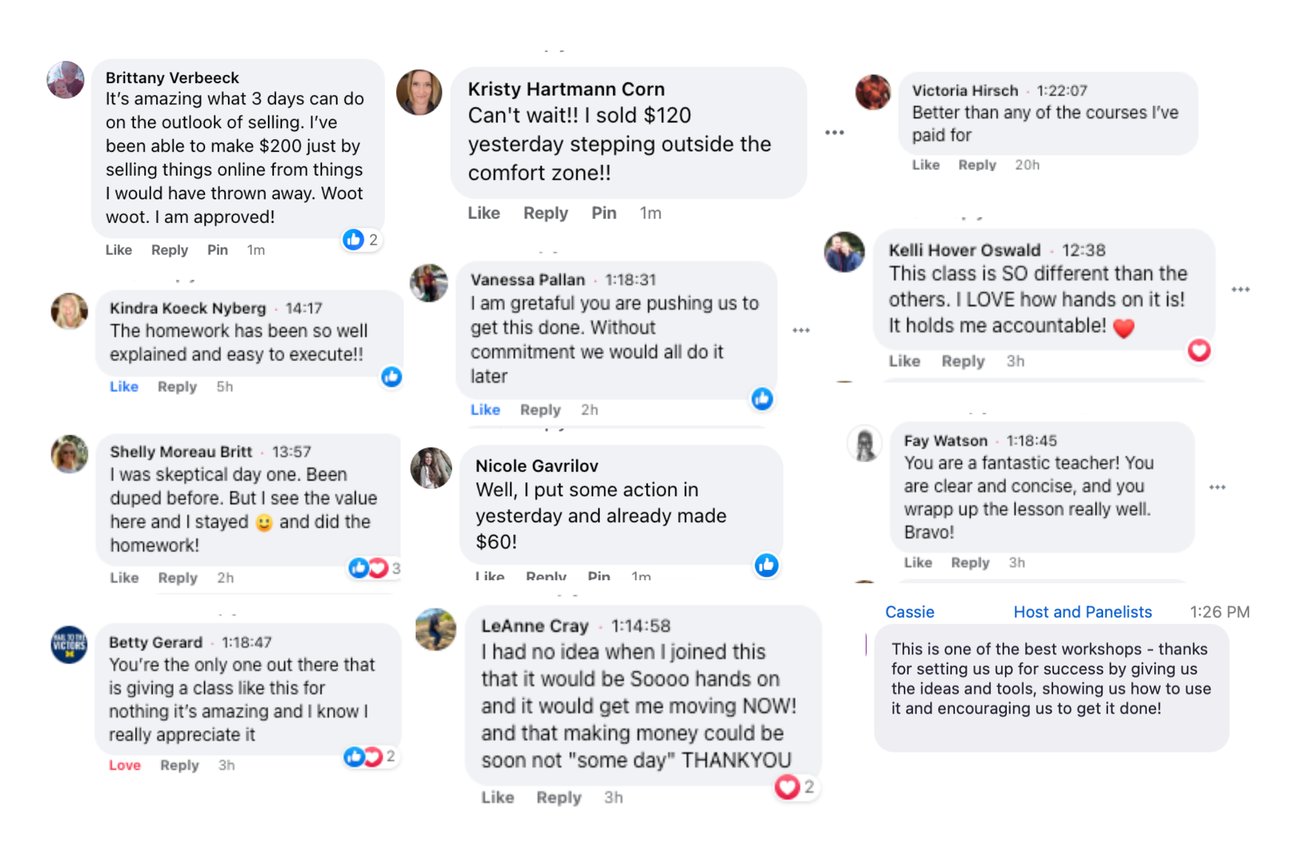Click like reaction on Kindra Koeck Nyberg's comment

[x=391, y=376]
